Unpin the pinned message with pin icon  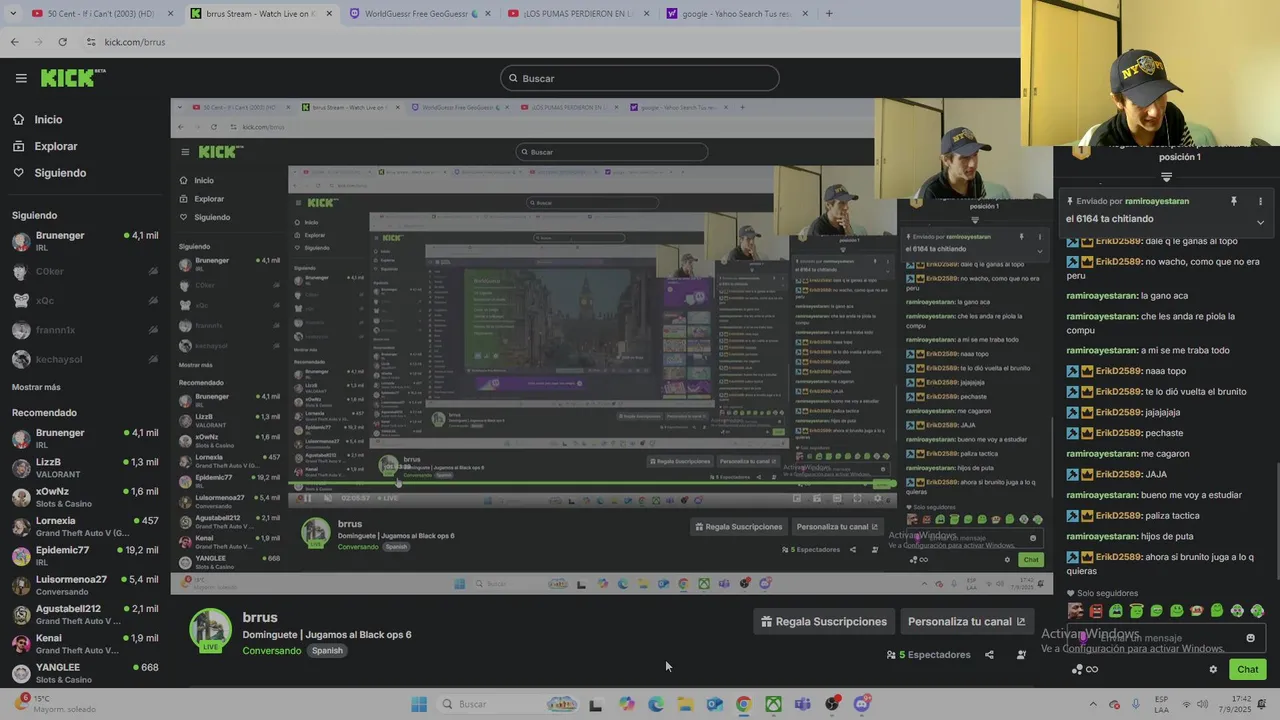click(x=1234, y=201)
